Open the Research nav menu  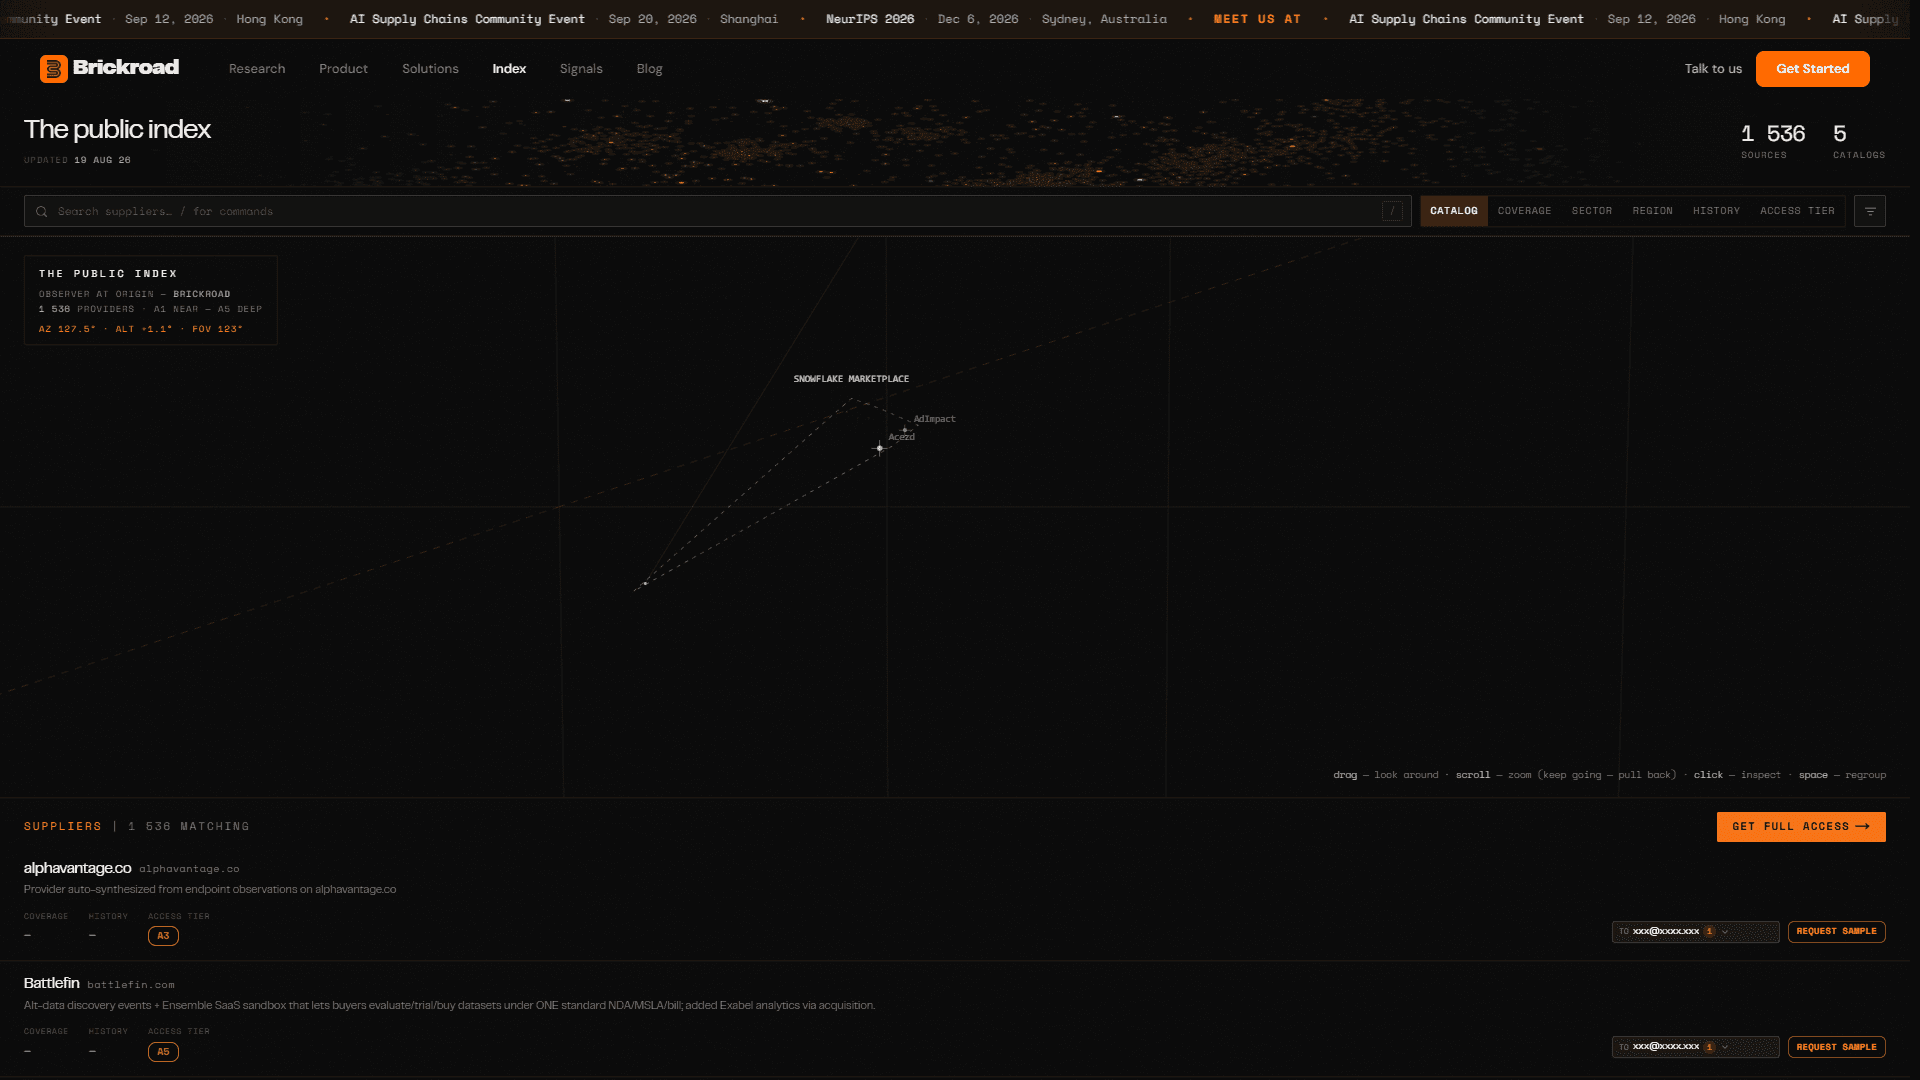tap(257, 69)
